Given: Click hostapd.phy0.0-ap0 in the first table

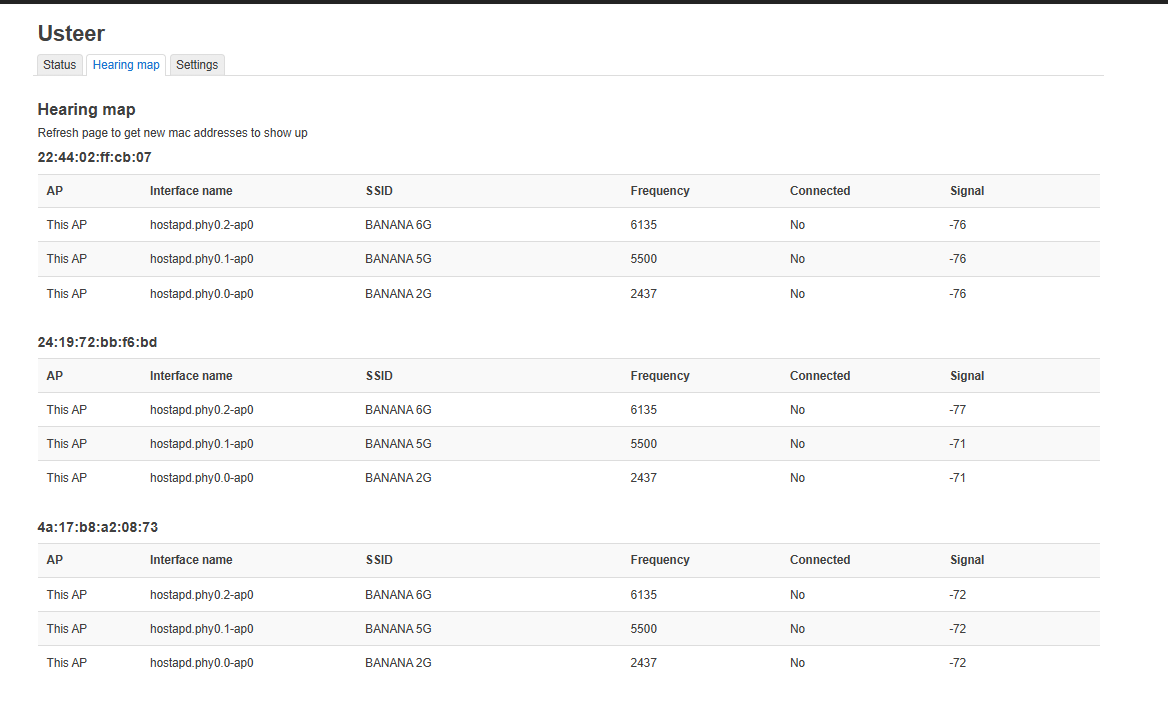Looking at the screenshot, I should tap(201, 294).
